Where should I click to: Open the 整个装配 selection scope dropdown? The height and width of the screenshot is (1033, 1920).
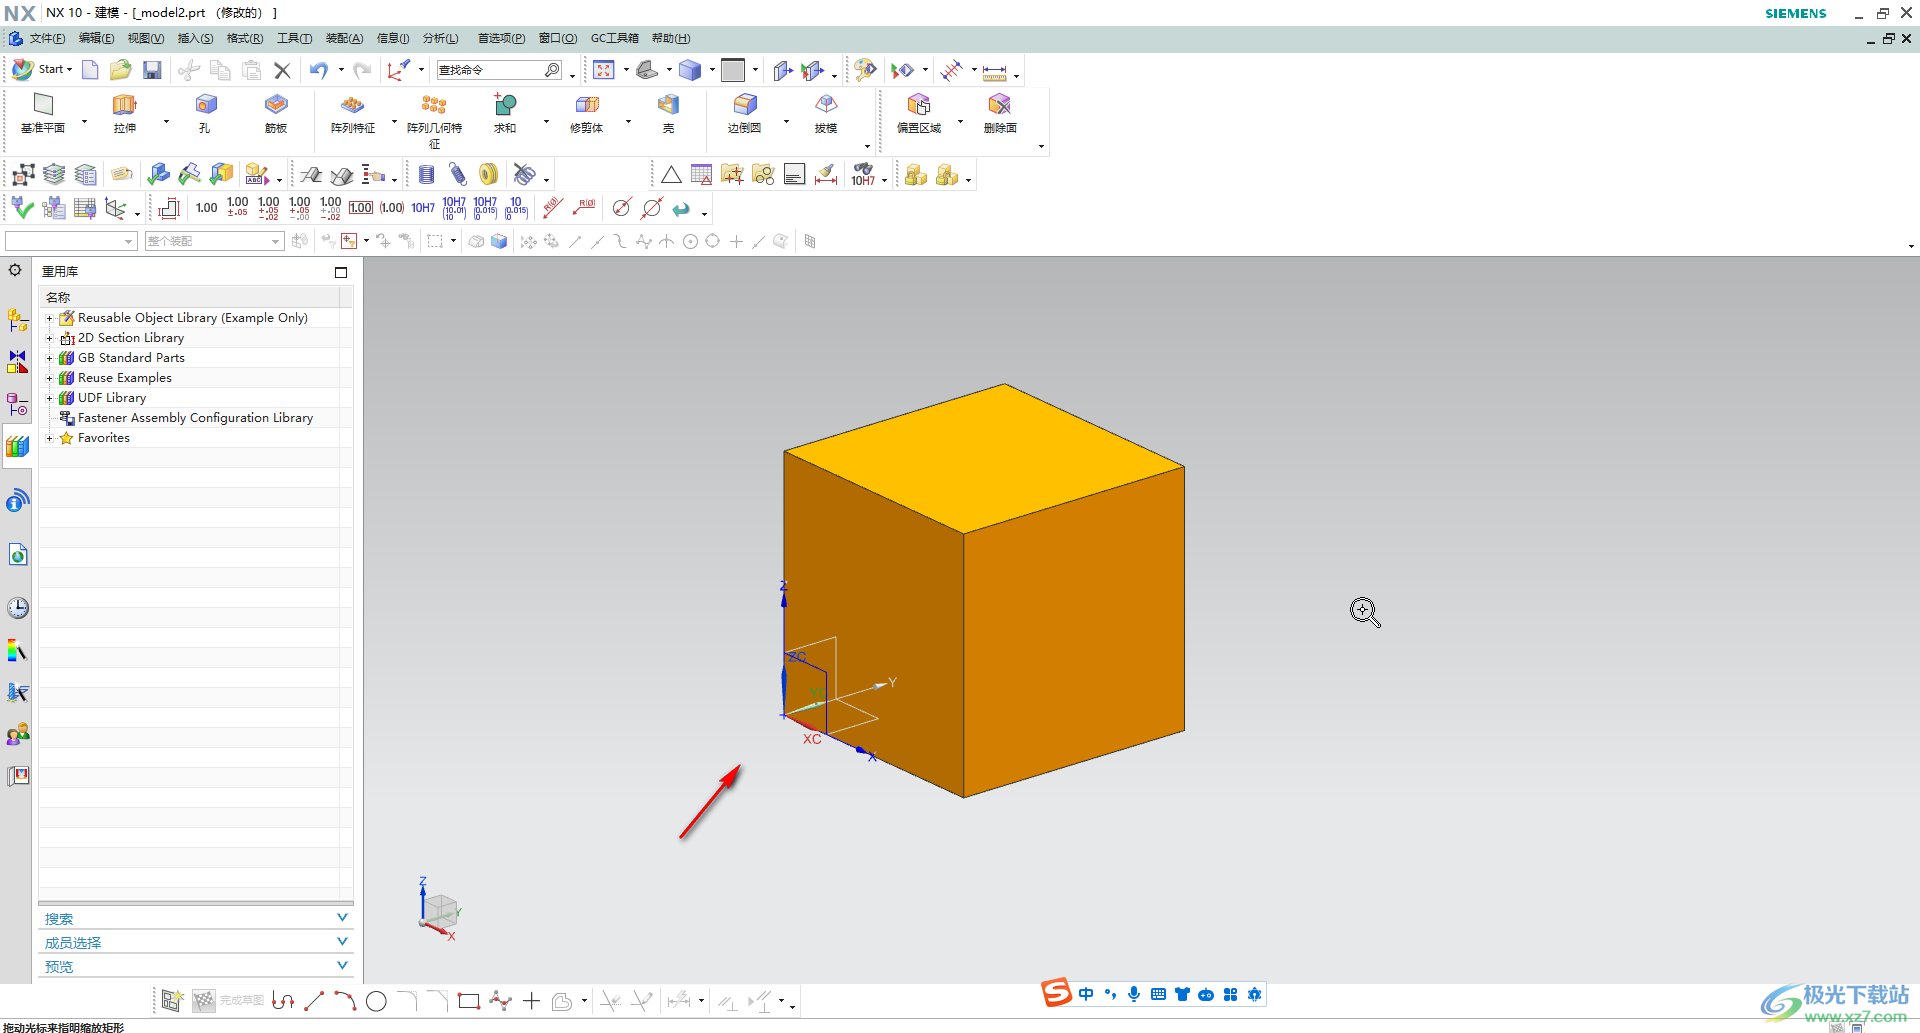click(x=275, y=241)
